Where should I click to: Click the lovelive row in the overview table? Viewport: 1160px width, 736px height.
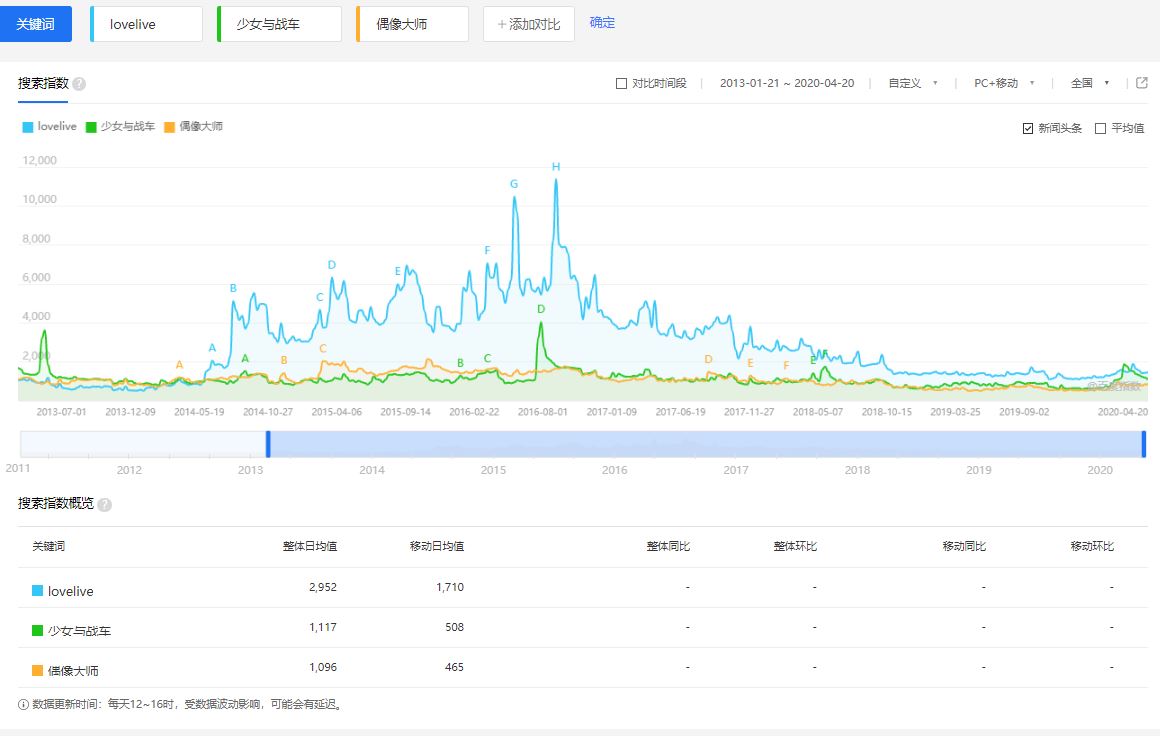tap(583, 588)
